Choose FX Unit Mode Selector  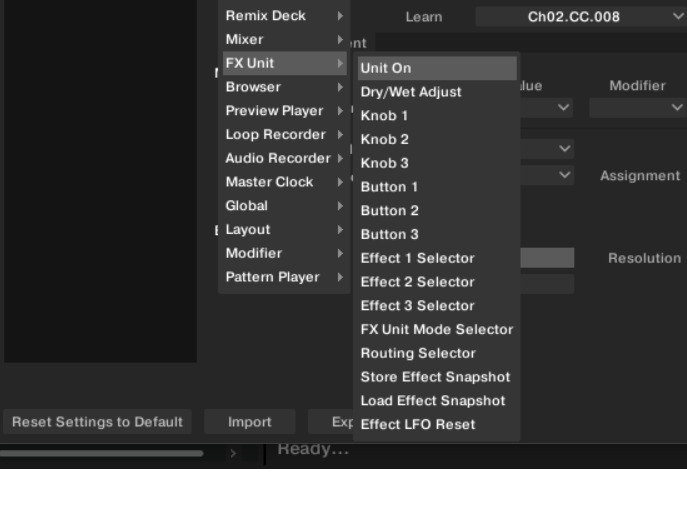coord(437,329)
